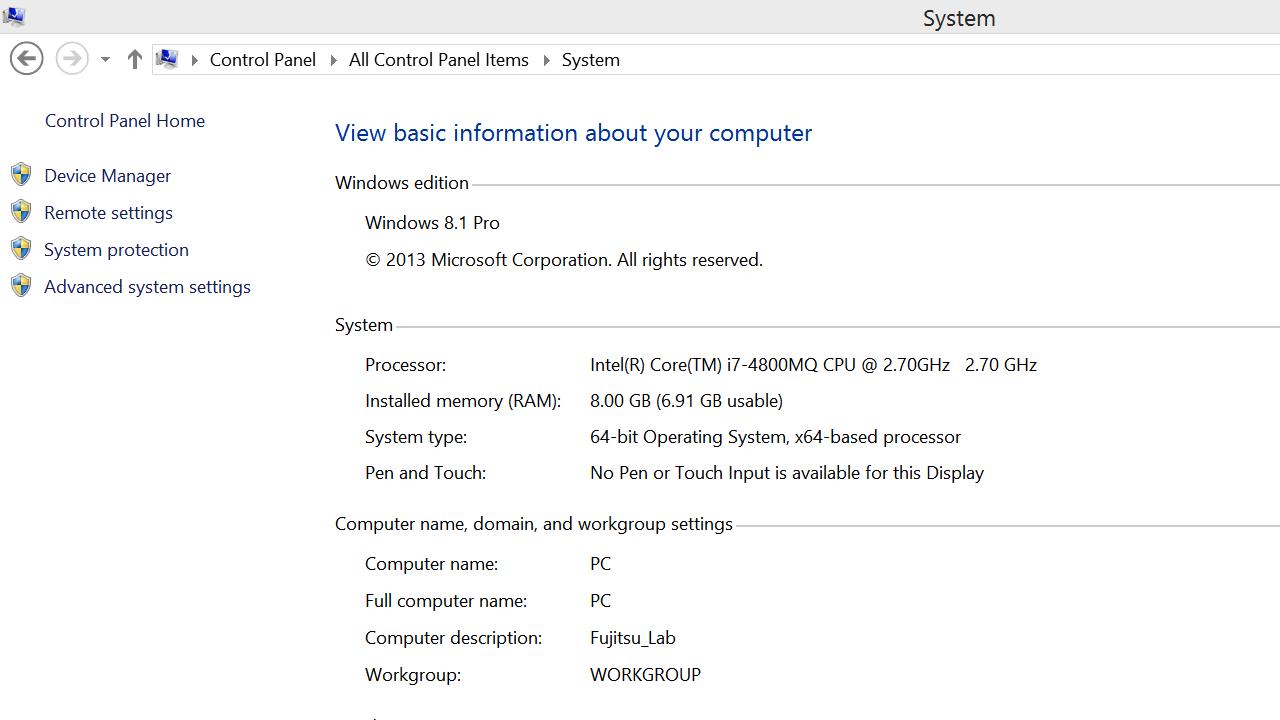The width and height of the screenshot is (1280, 720).
Task: Click the Up one level arrow
Action: (x=135, y=59)
